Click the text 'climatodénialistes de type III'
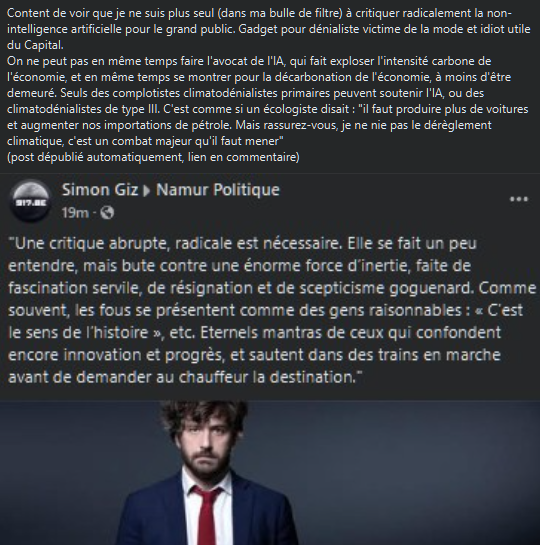The width and height of the screenshot is (540, 545). (83, 109)
